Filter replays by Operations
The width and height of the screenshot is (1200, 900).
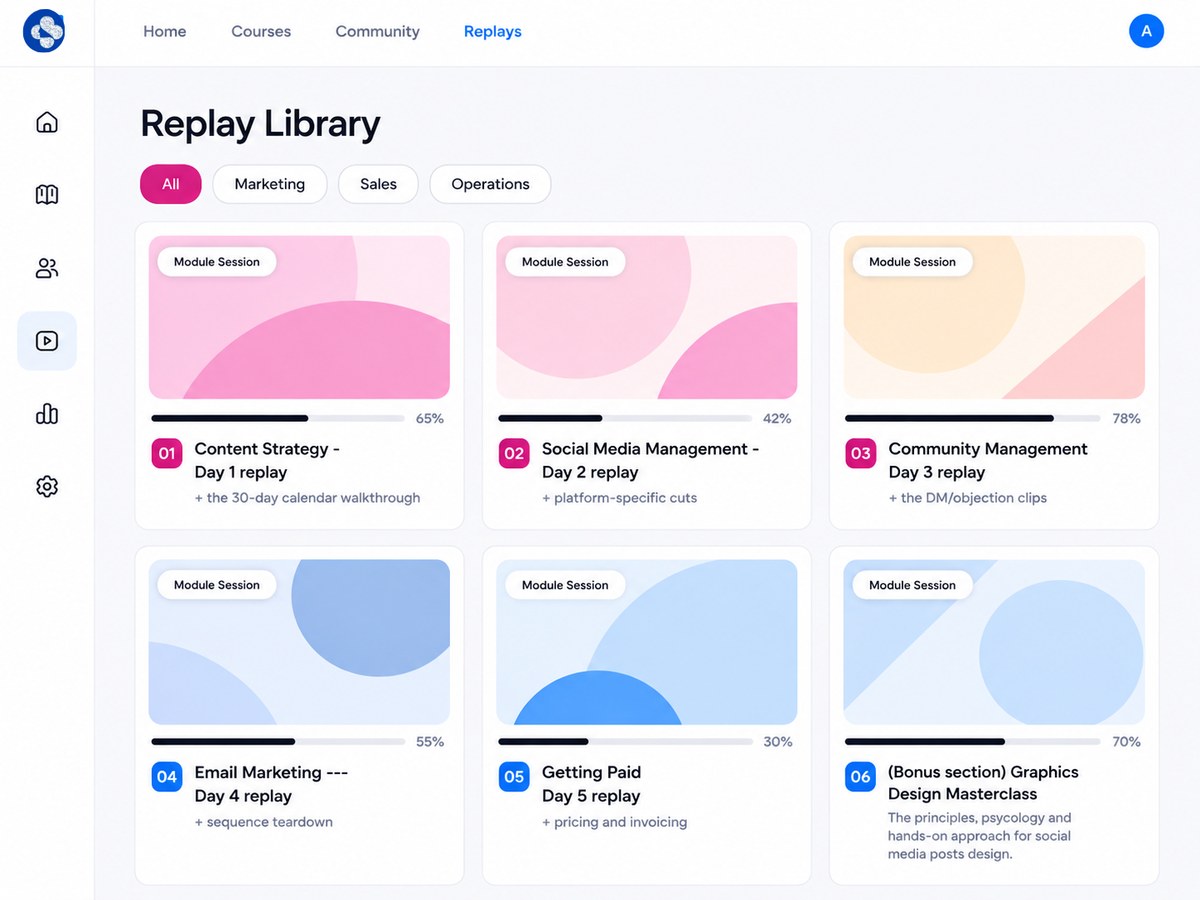click(490, 184)
